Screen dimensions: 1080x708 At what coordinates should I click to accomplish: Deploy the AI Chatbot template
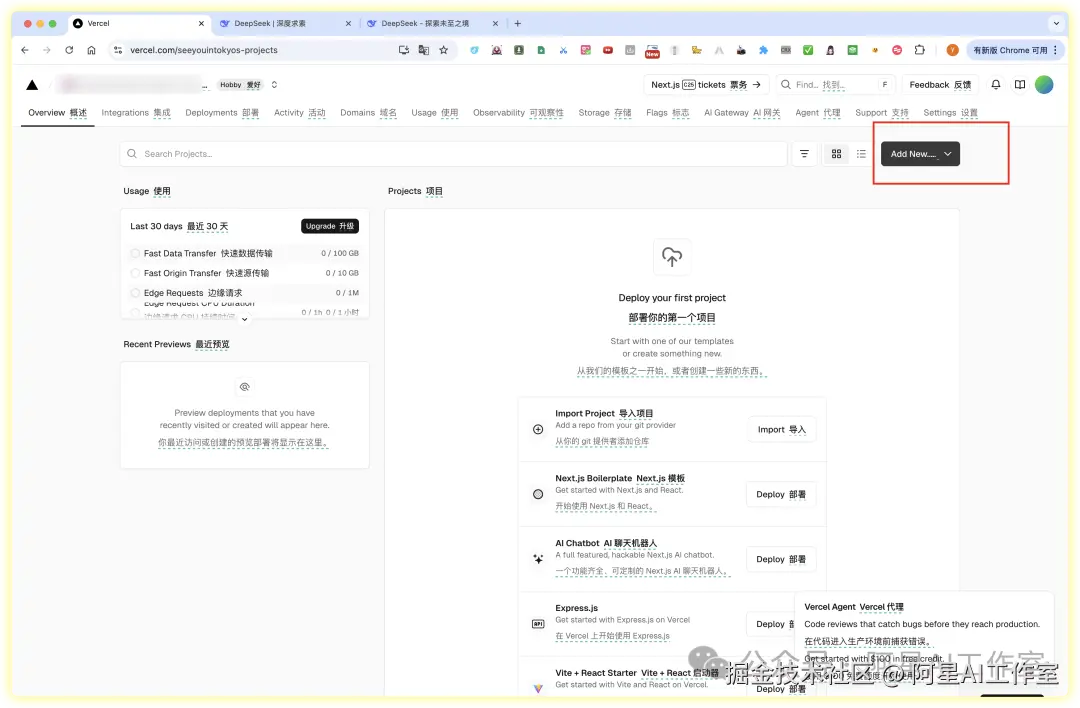[x=781, y=559]
